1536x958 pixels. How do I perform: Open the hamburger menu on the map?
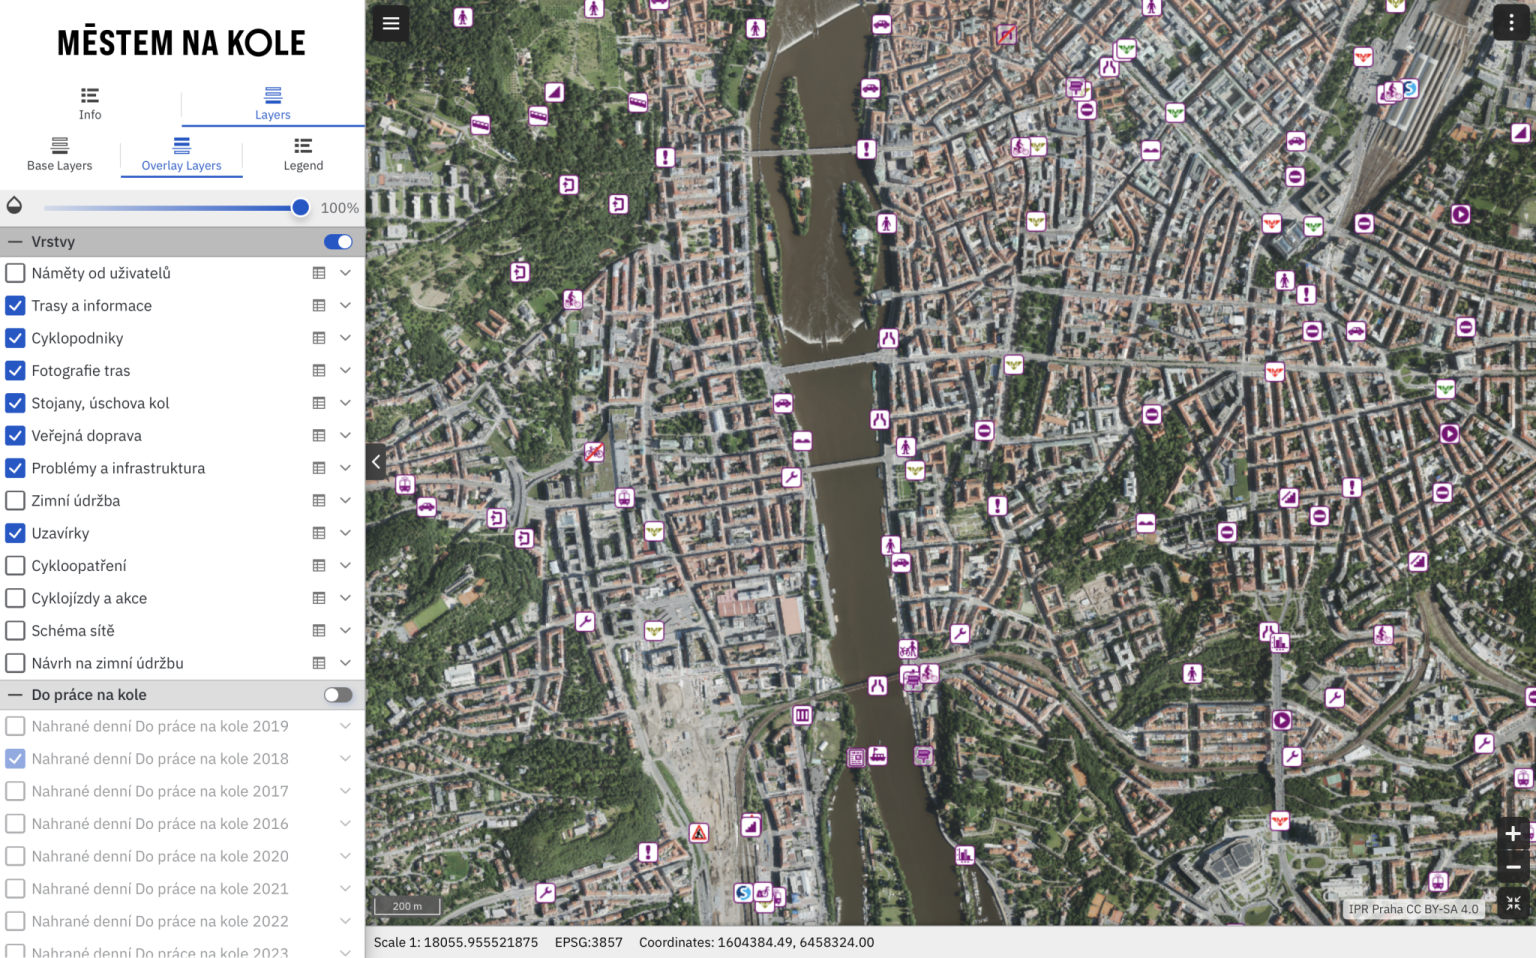[x=391, y=23]
